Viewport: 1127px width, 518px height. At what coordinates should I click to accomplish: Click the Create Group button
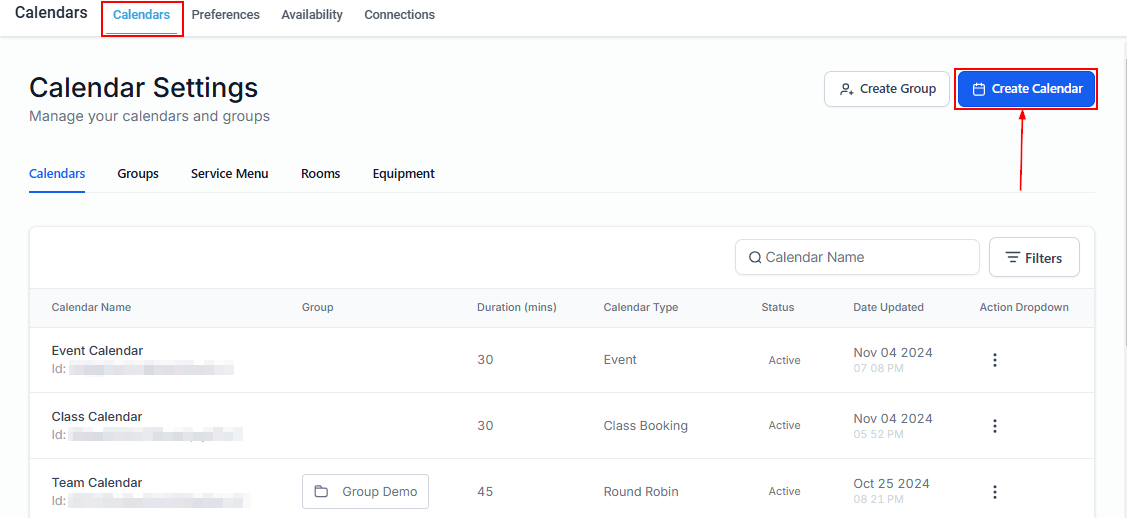click(x=887, y=89)
